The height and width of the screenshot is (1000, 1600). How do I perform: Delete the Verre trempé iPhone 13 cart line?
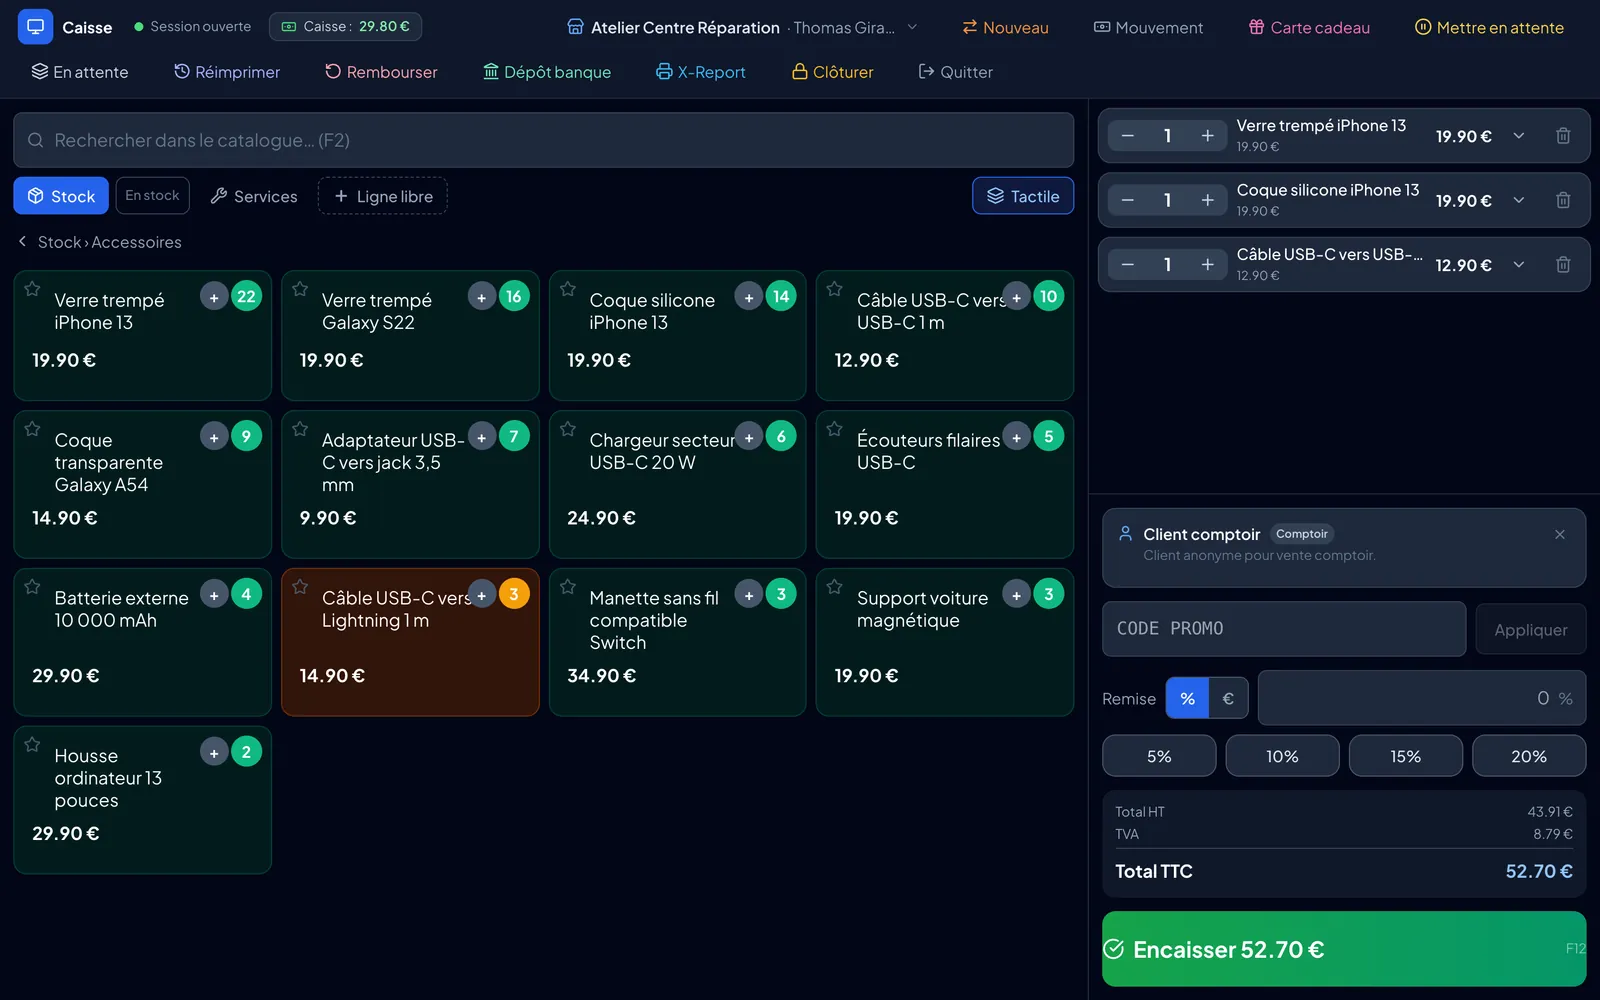pos(1563,136)
